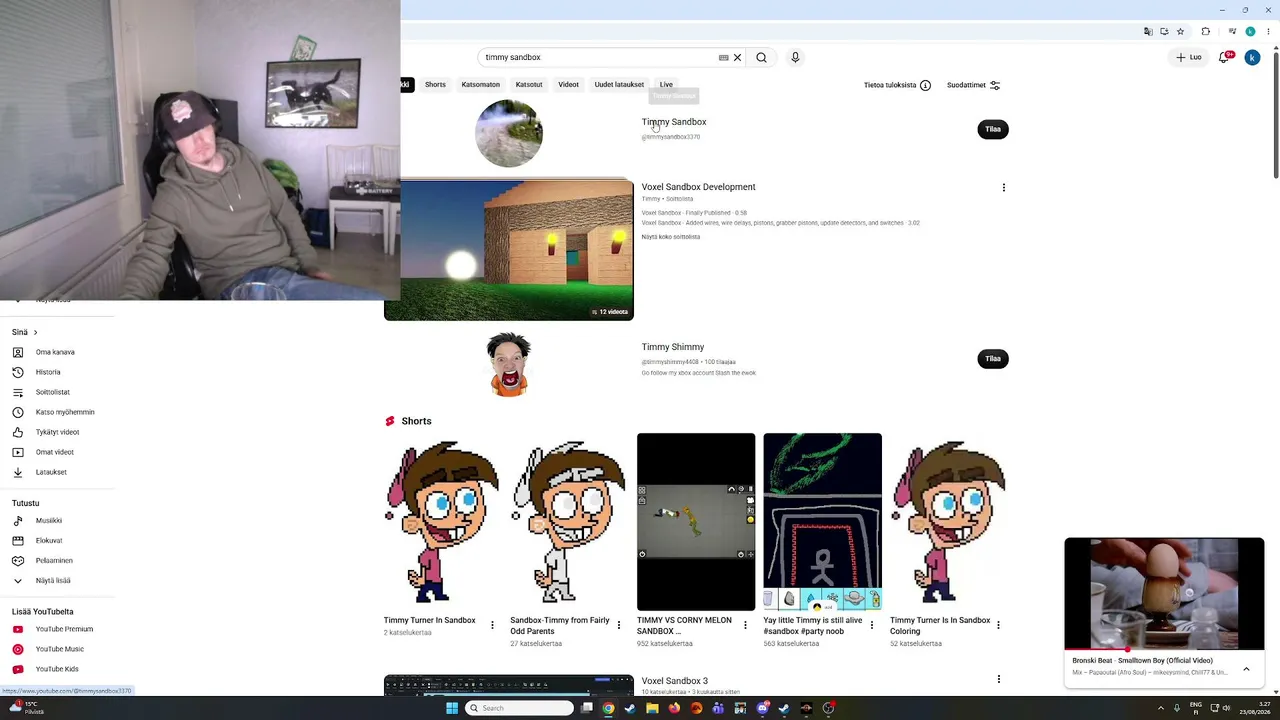
Task: Open File Explorer from the taskbar
Action: tap(652, 708)
